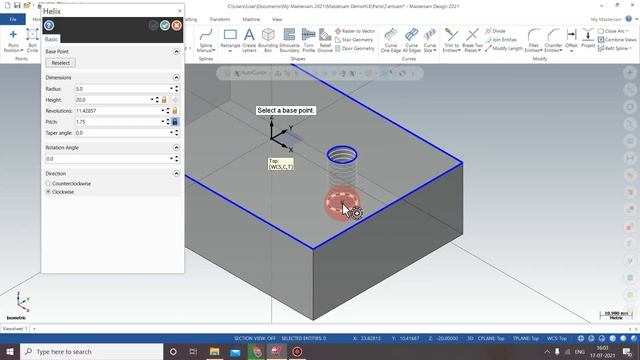The height and width of the screenshot is (360, 640).
Task: Open the Radius value dropdown
Action: pyautogui.click(x=171, y=89)
